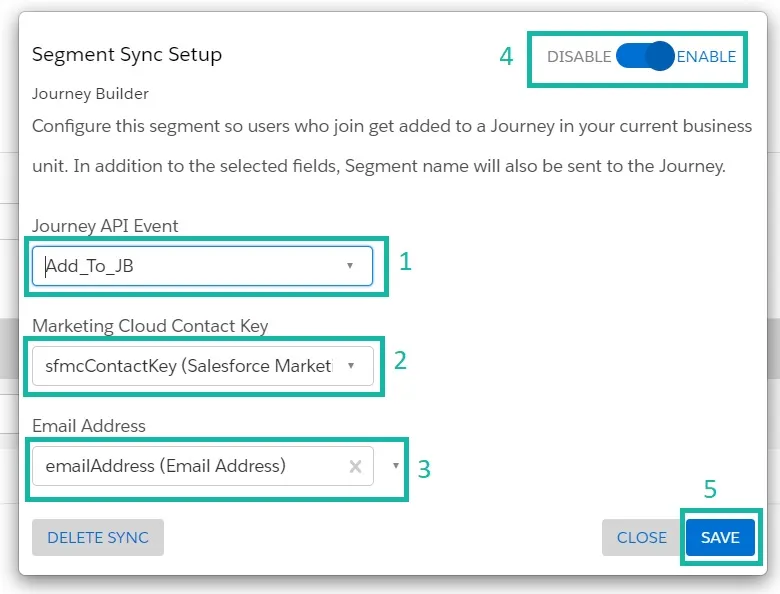Viewport: 780px width, 594px height.
Task: Click the green number 4 beside DISABLE
Action: pyautogui.click(x=506, y=57)
